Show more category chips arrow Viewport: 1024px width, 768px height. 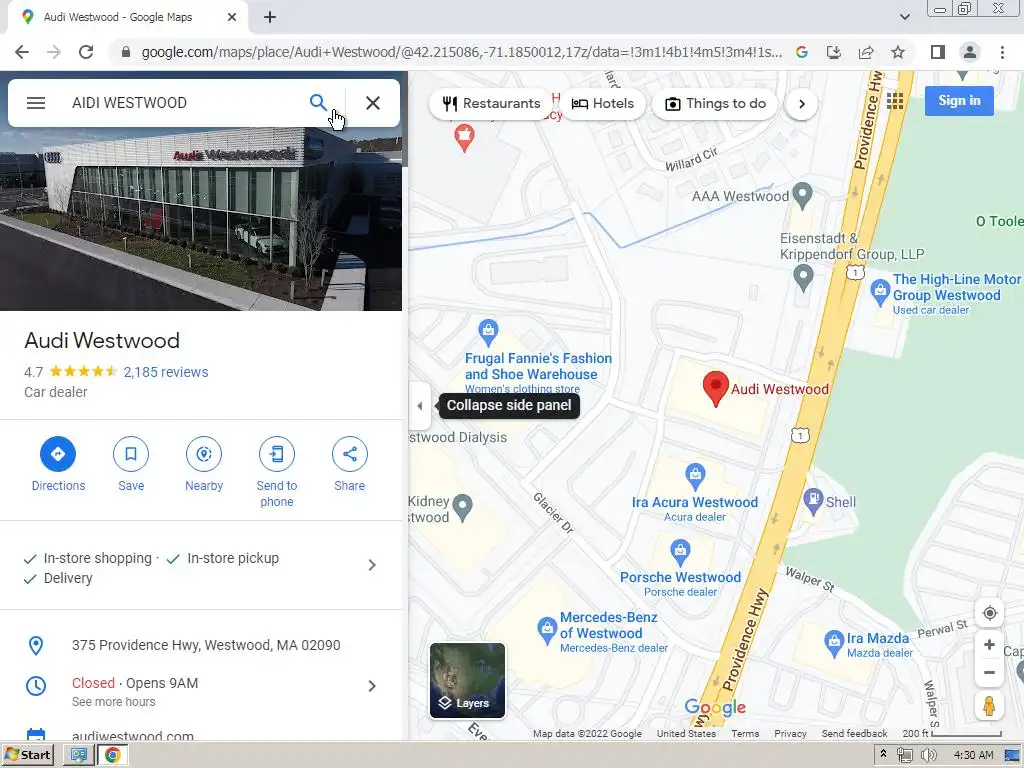pyautogui.click(x=801, y=104)
